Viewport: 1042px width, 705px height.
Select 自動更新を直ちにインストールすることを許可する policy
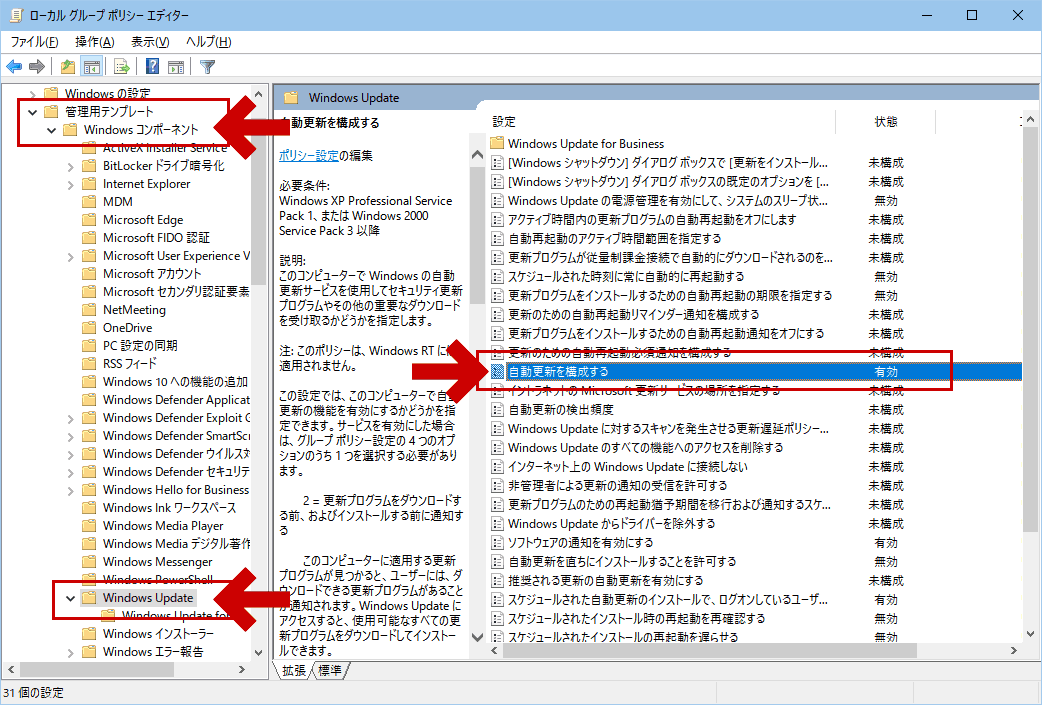622,561
